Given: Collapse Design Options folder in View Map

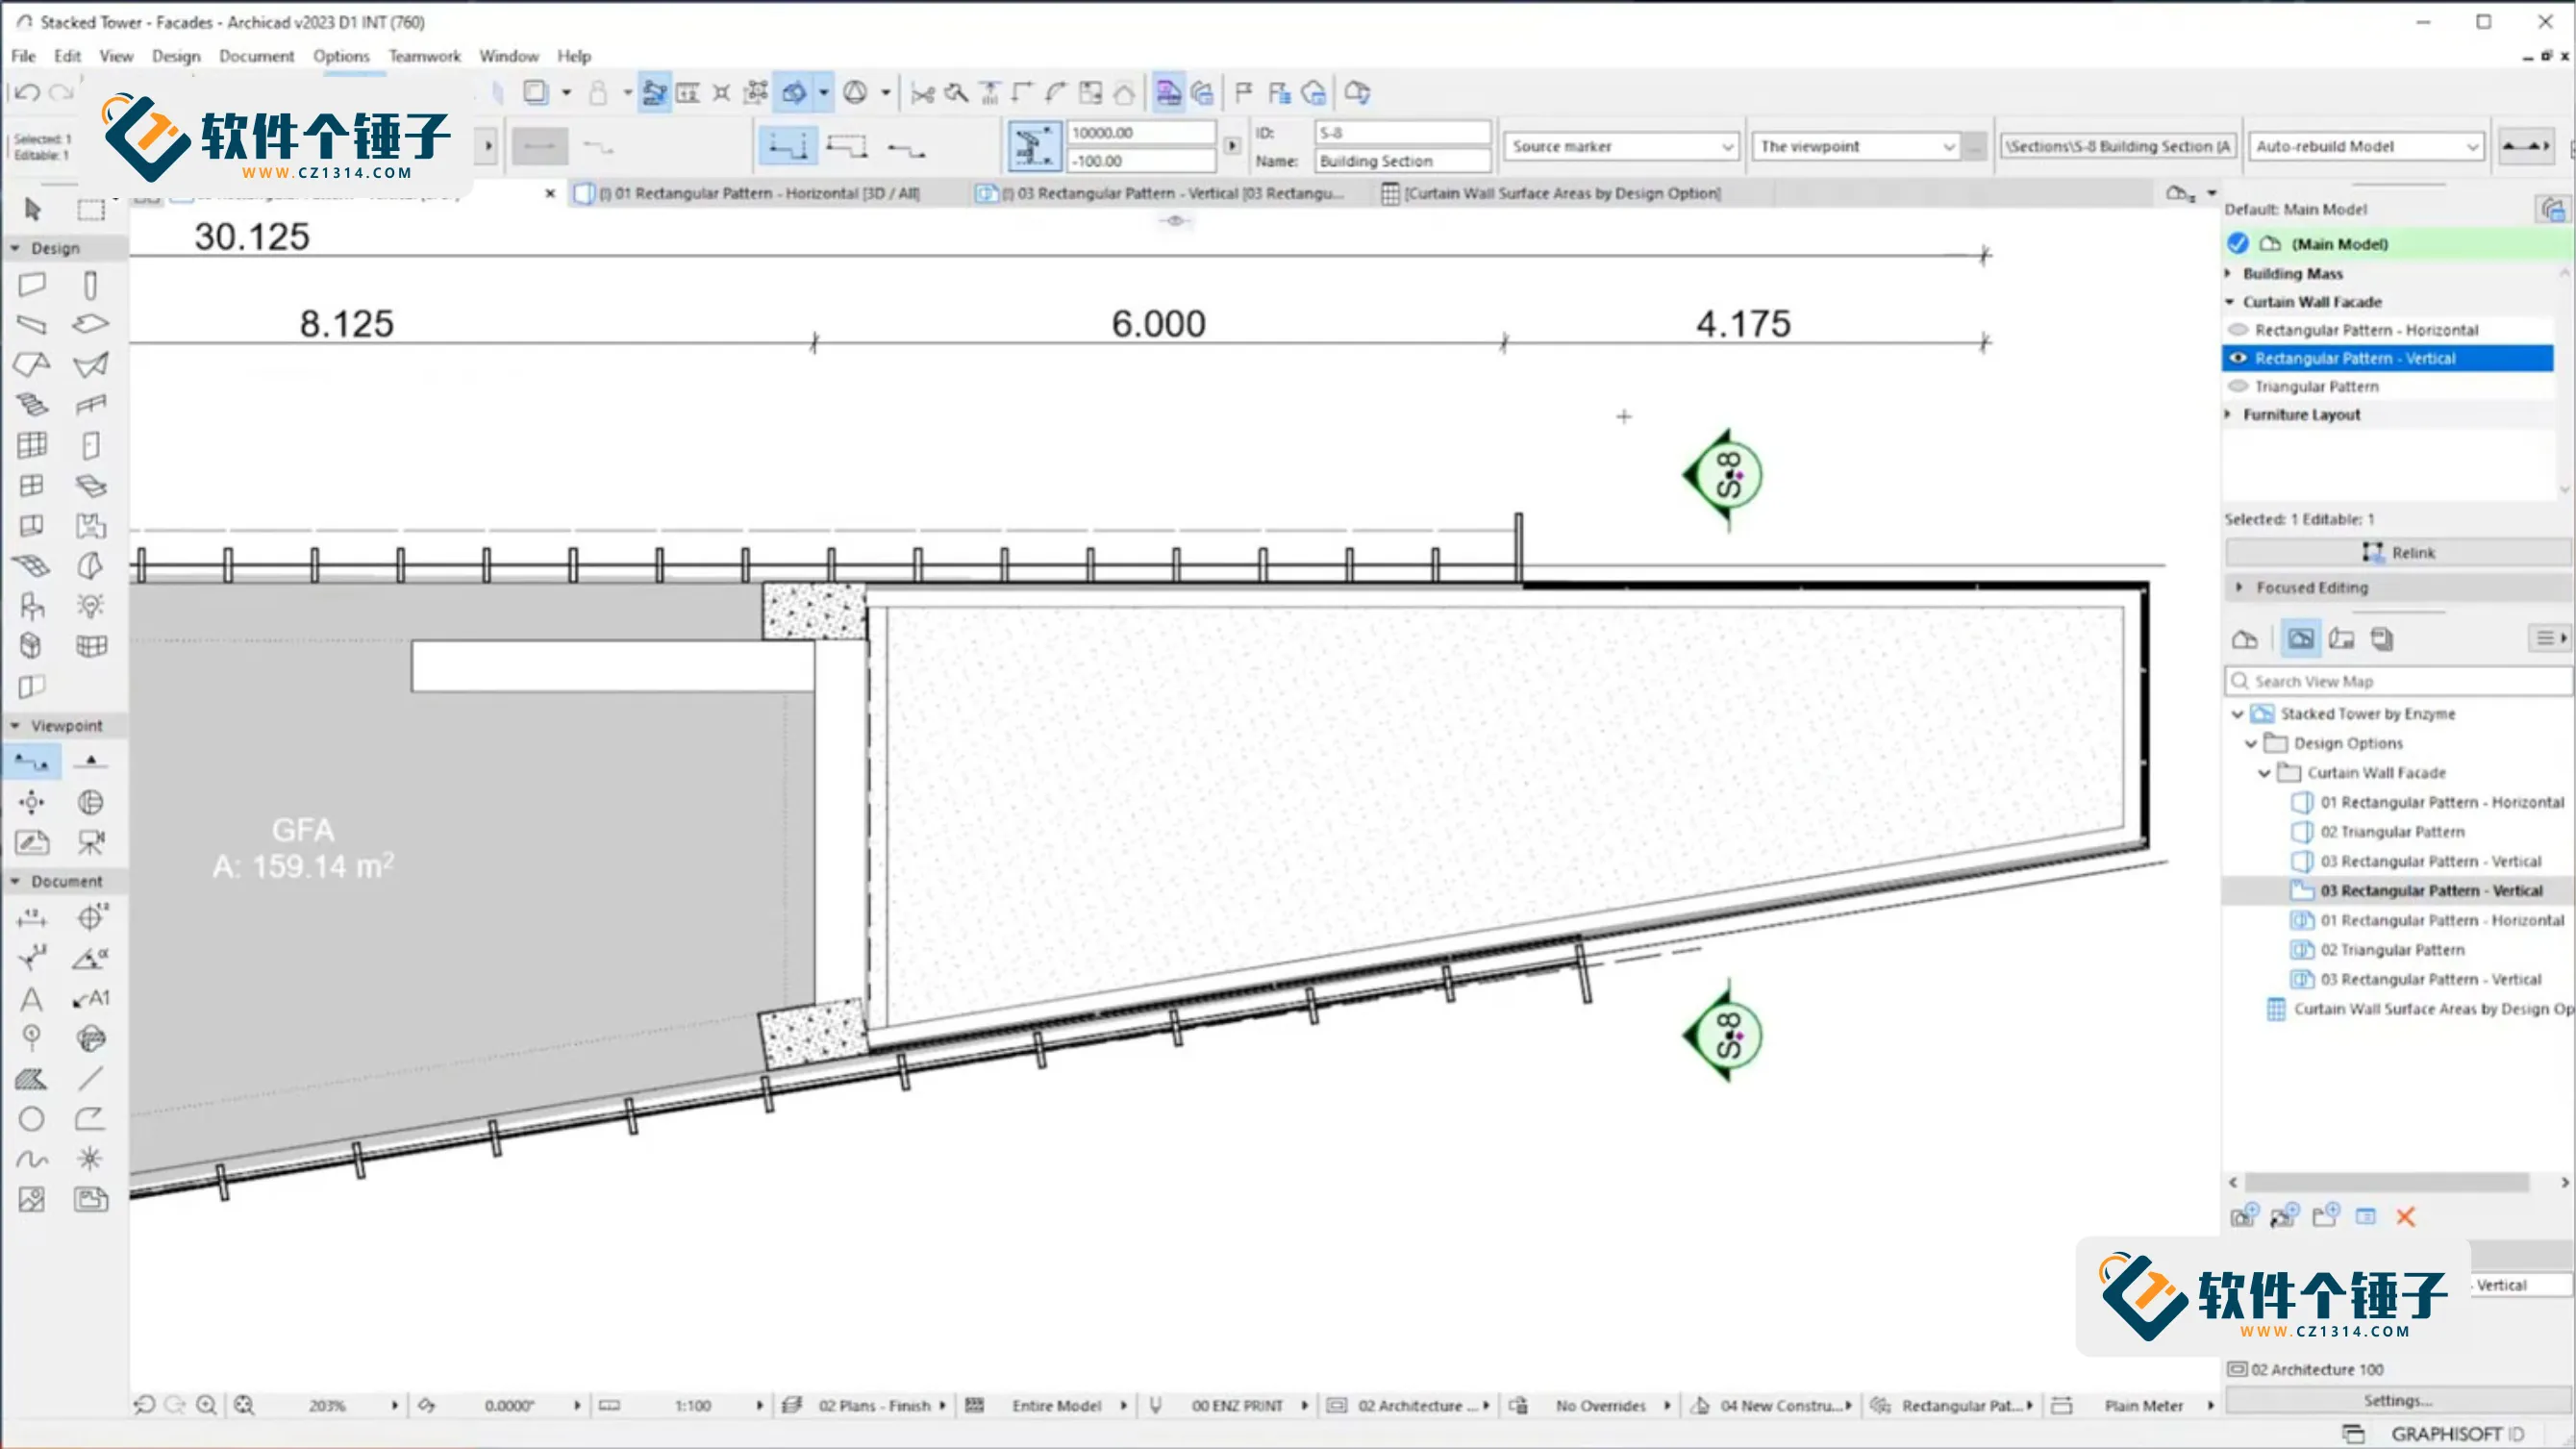Looking at the screenshot, I should click(2251, 743).
